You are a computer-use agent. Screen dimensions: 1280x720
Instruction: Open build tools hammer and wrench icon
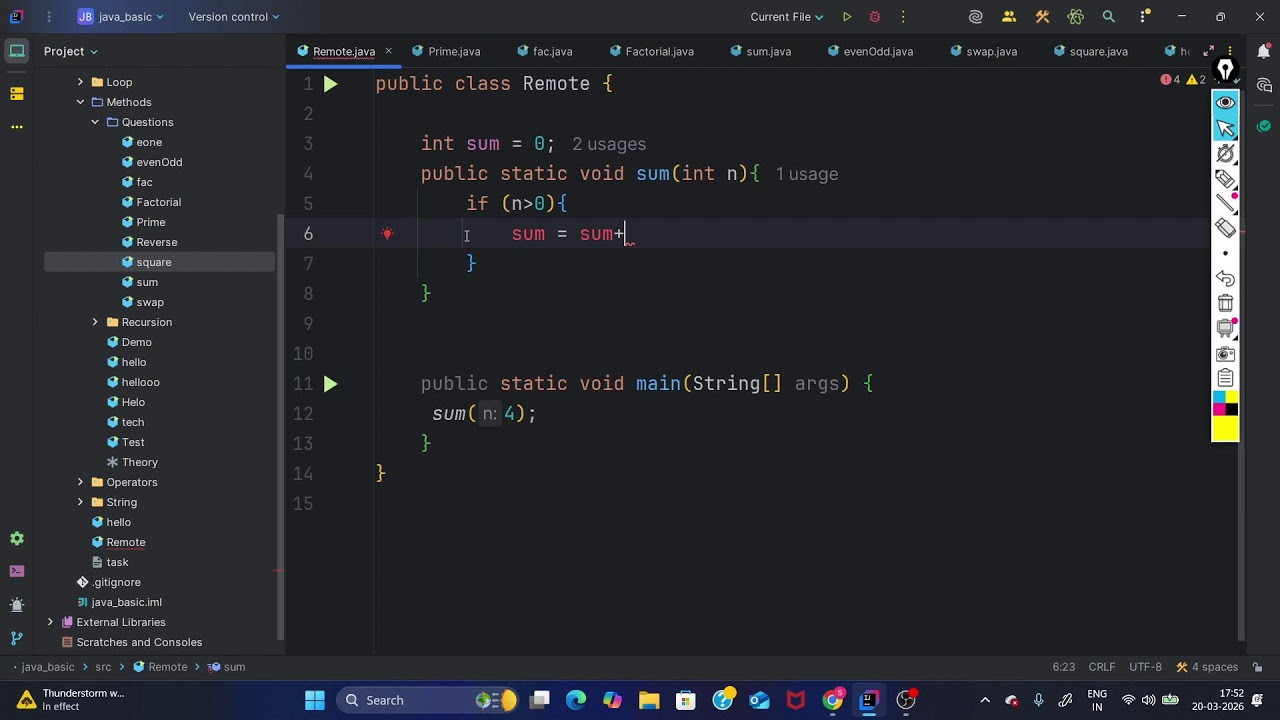pos(1043,17)
